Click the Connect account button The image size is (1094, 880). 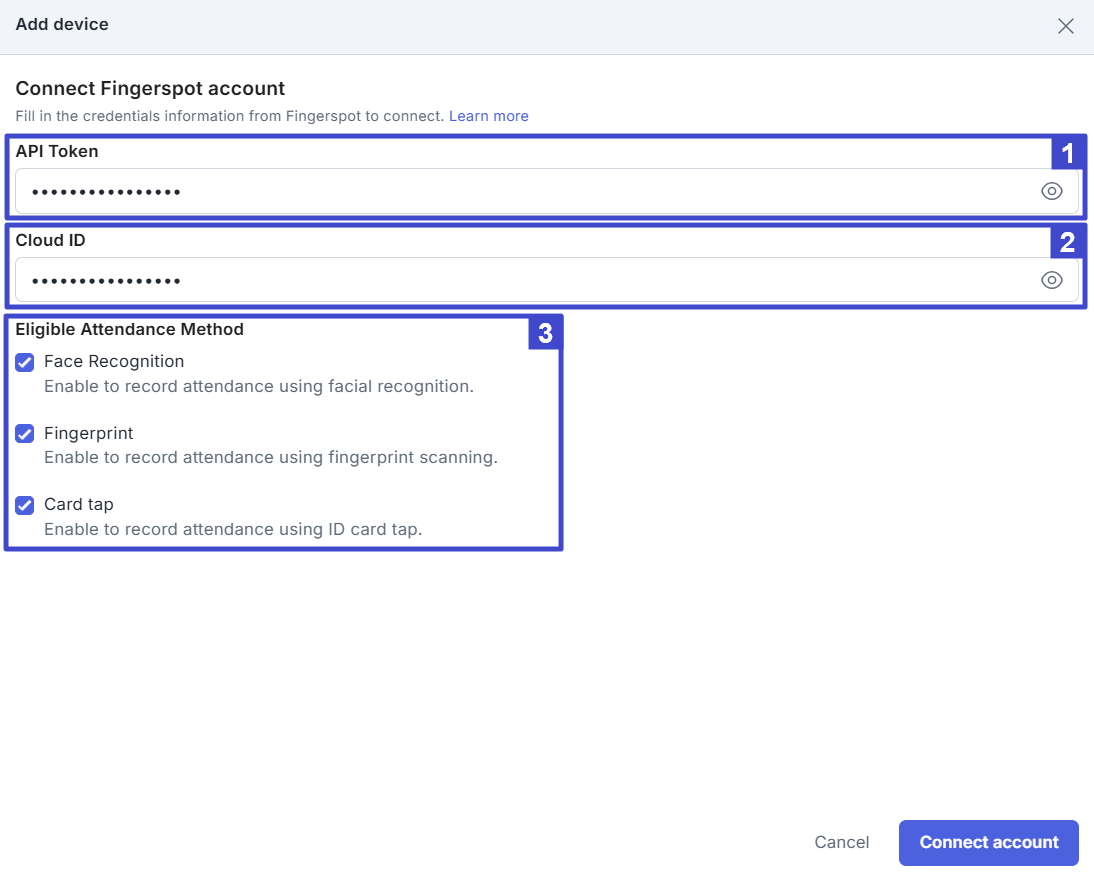tap(988, 842)
